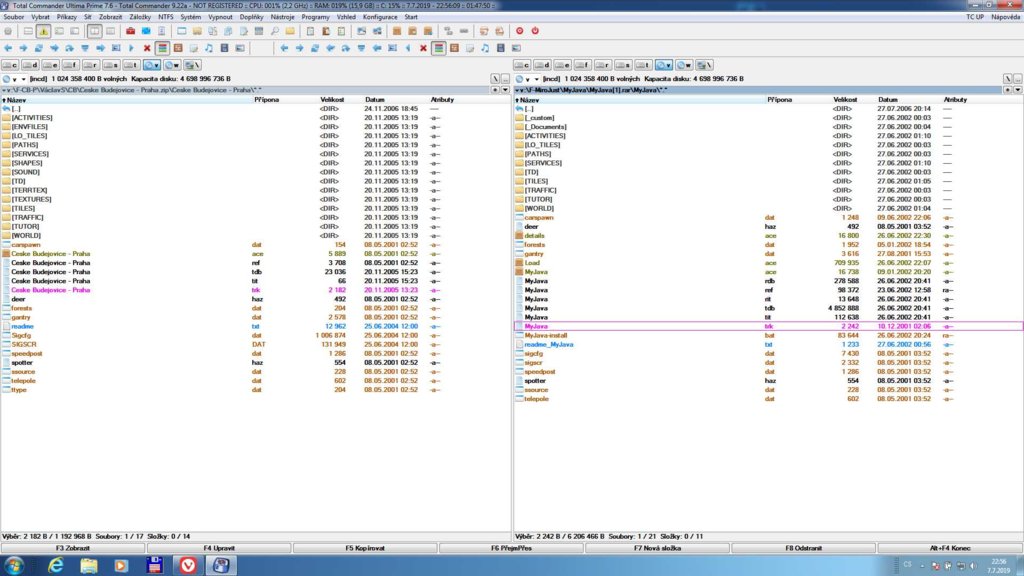
Task: Click the red X icon in left navigation toolbar
Action: 147,48
